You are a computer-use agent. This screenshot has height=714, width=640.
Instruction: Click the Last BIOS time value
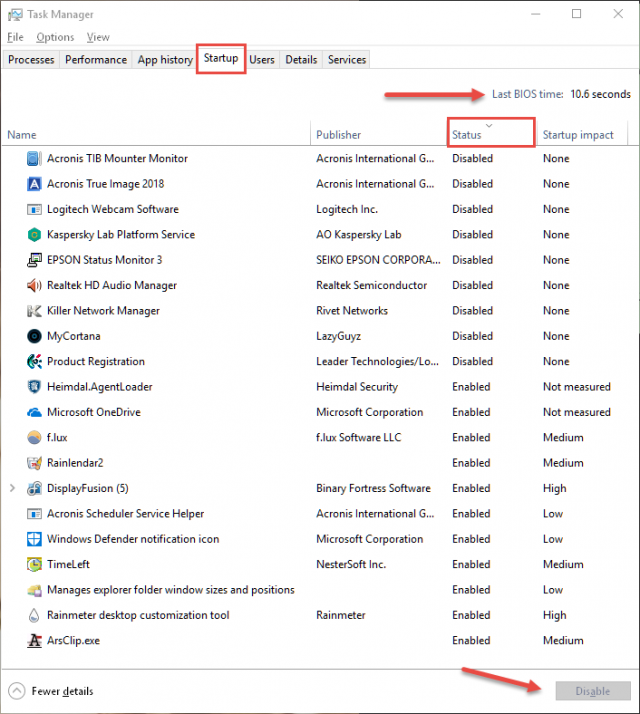[x=601, y=94]
